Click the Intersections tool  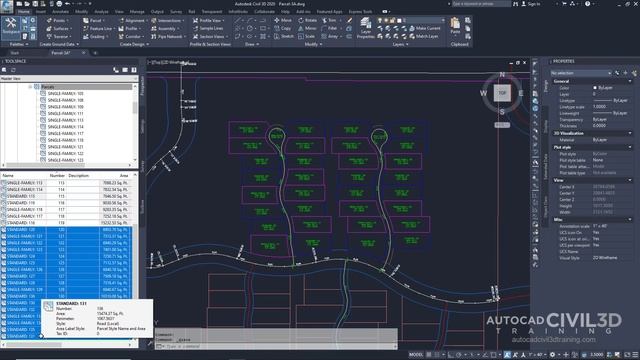point(167,20)
